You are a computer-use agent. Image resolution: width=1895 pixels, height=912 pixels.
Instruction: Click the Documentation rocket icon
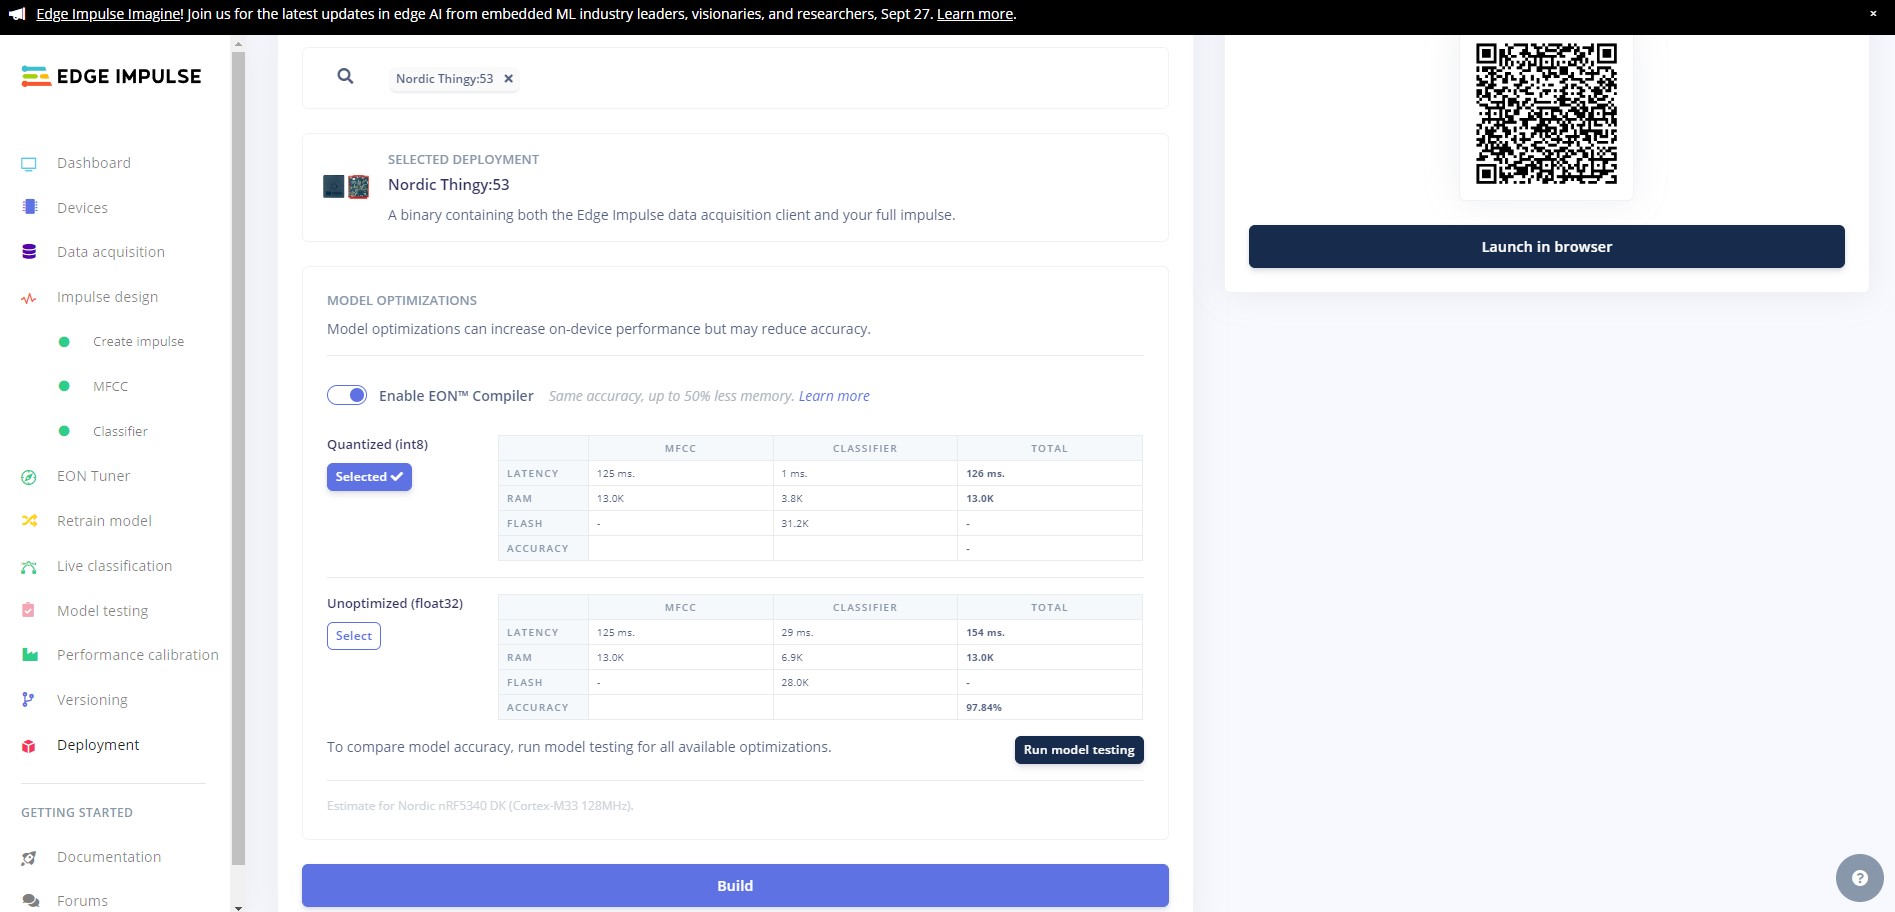click(x=29, y=858)
